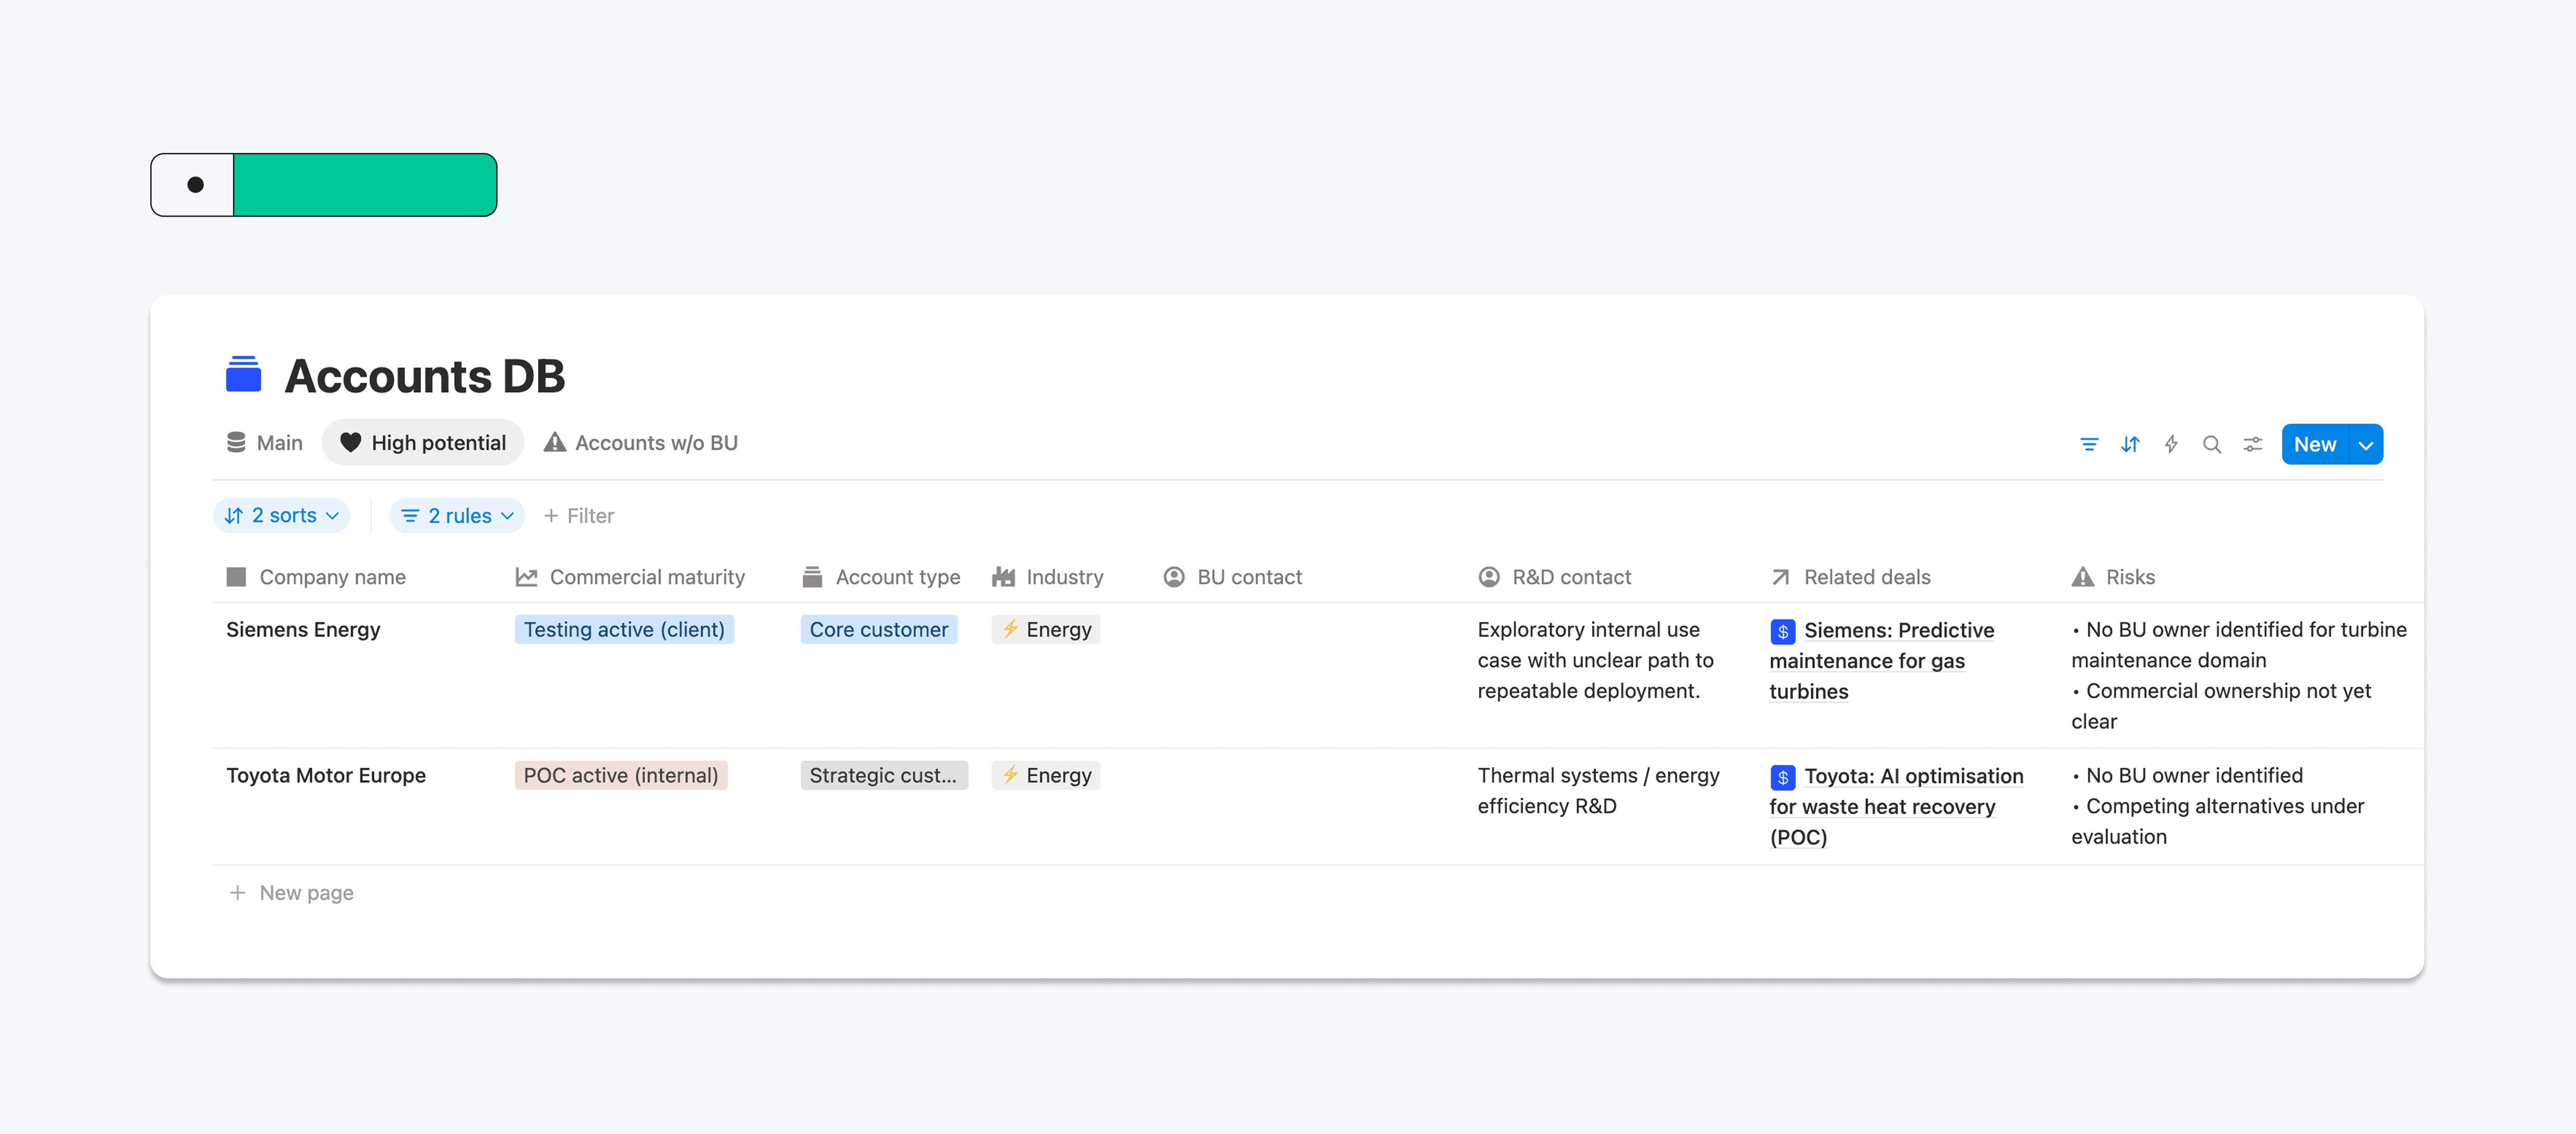
Task: Click Add Filter next to the rules
Action: tap(579, 516)
